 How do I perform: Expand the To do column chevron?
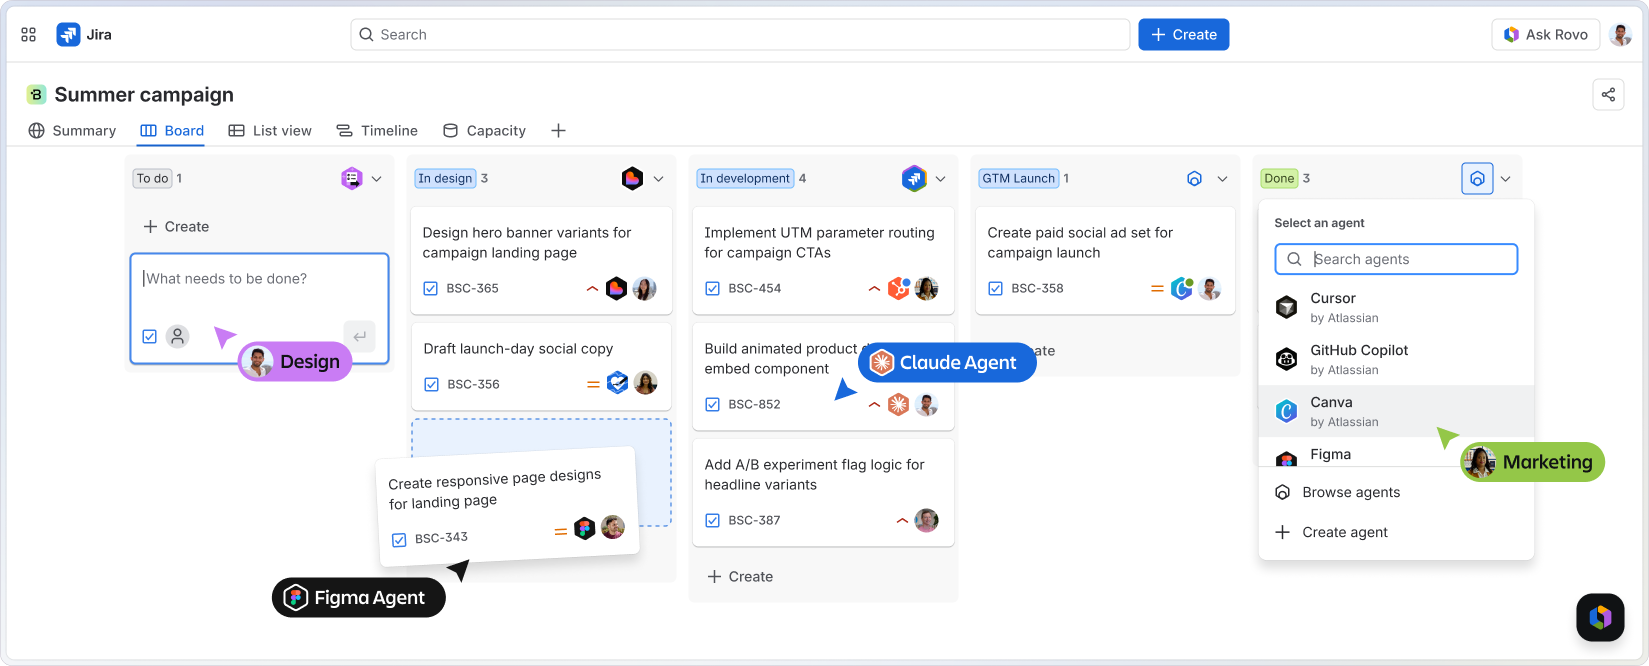coord(377,179)
